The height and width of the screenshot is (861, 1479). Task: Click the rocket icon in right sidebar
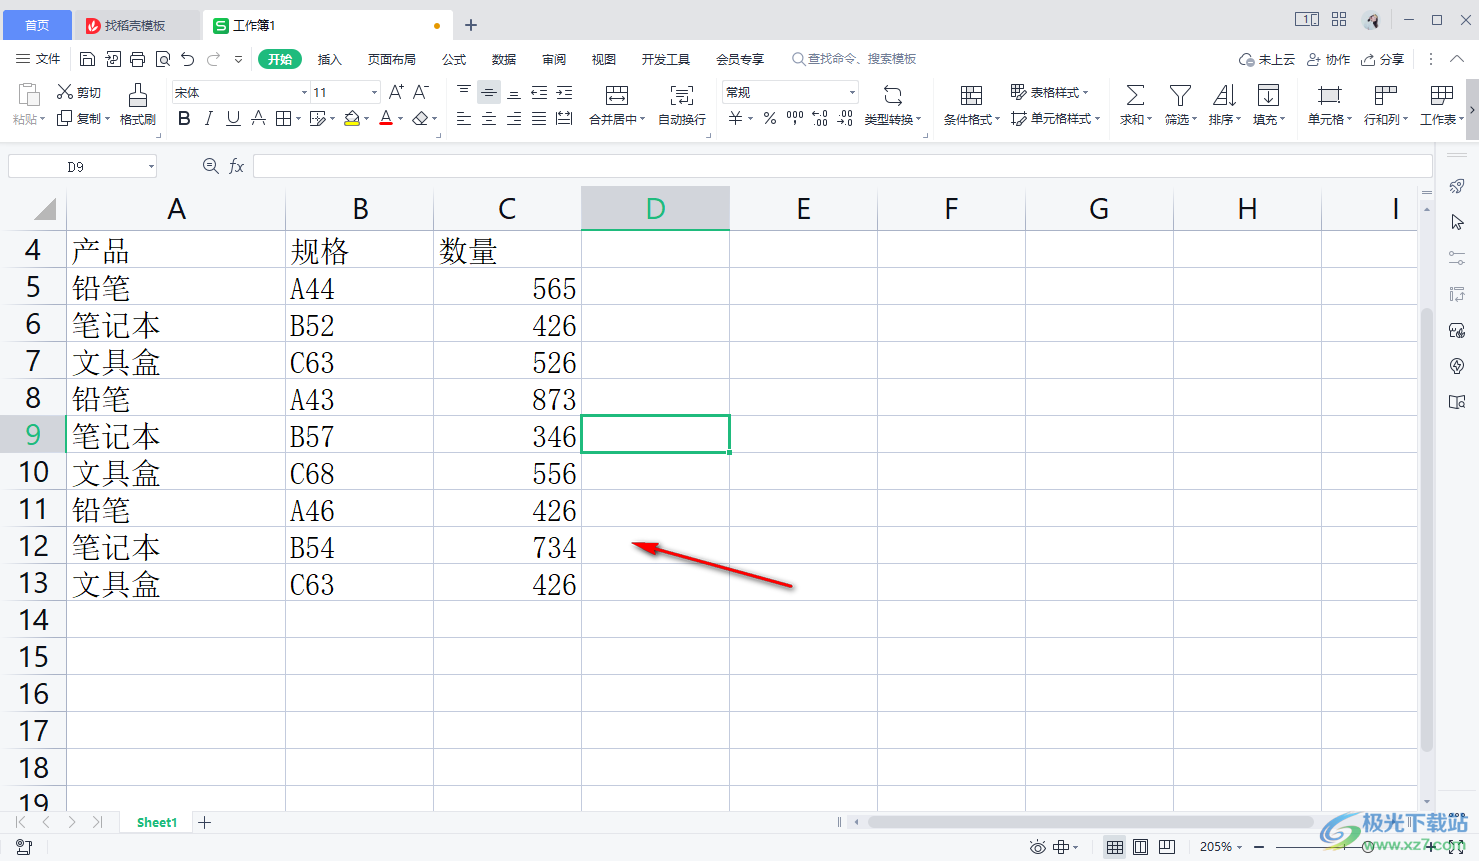click(1457, 186)
